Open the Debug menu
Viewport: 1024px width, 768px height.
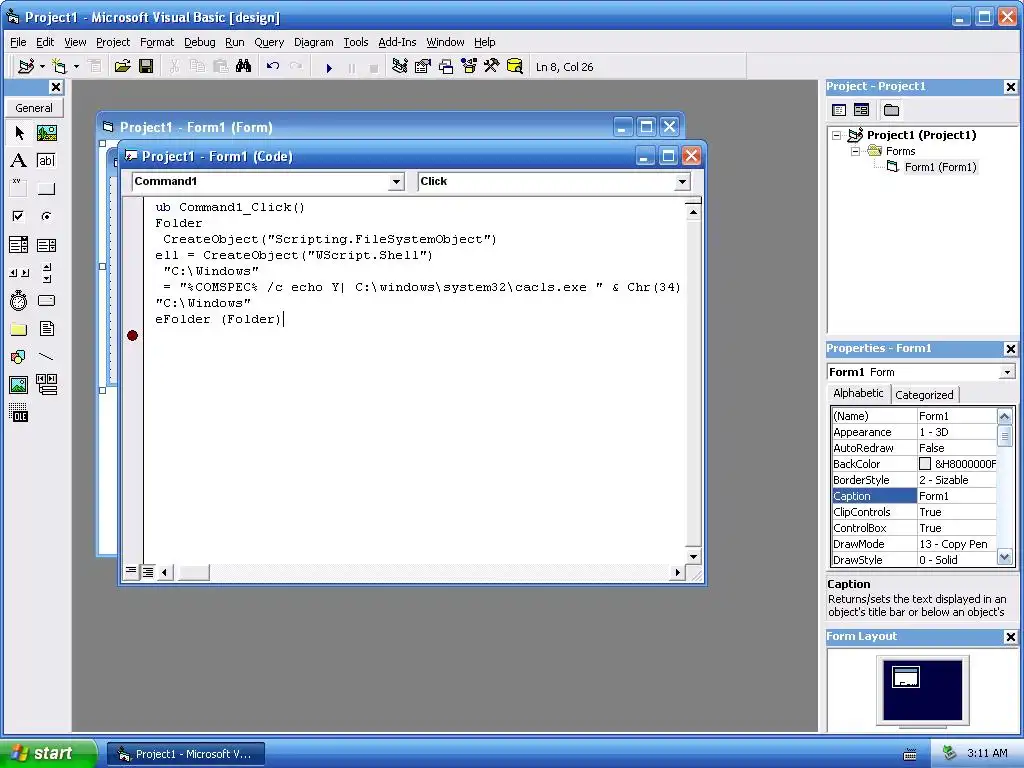point(200,42)
